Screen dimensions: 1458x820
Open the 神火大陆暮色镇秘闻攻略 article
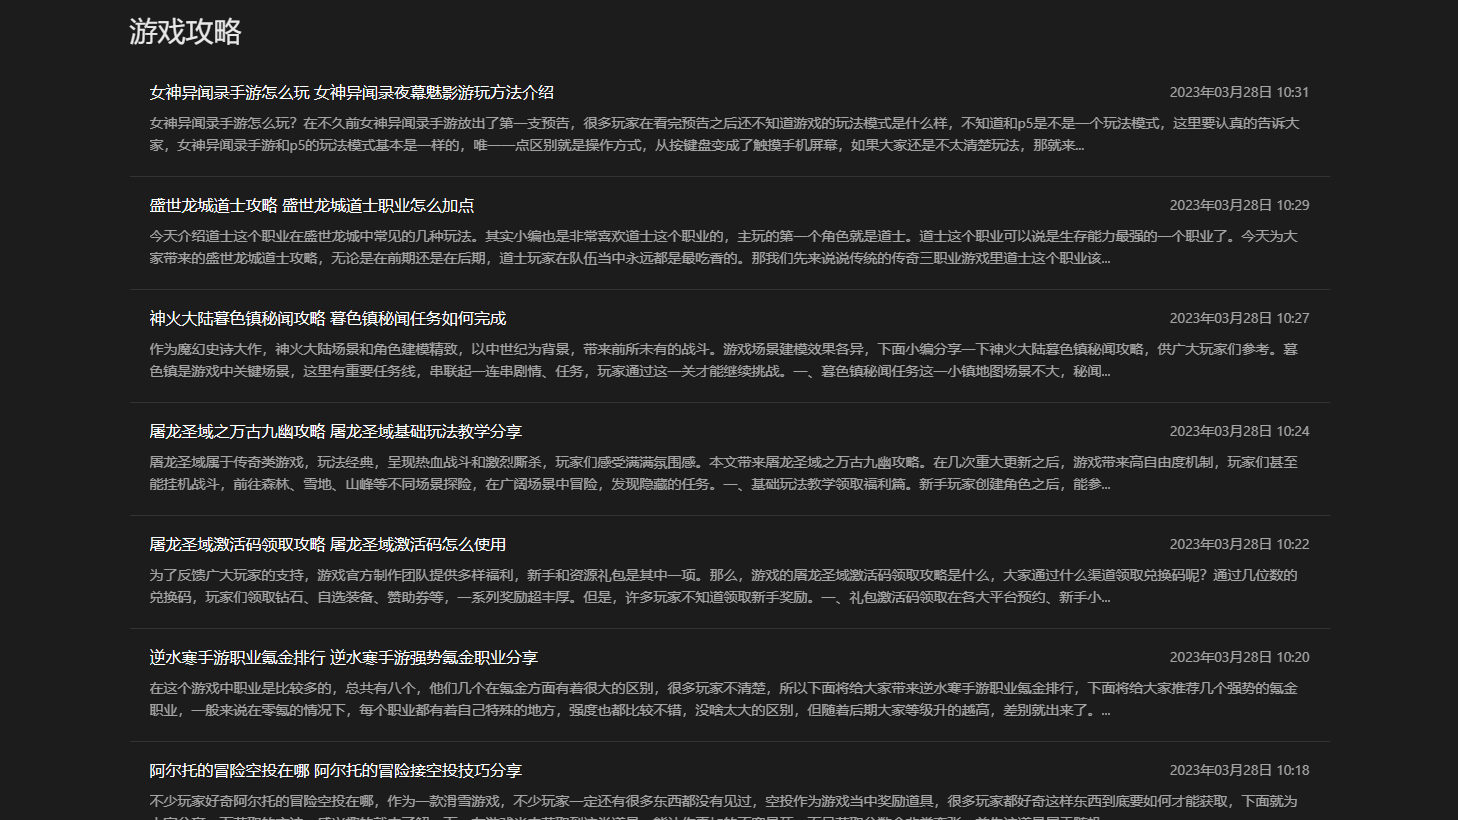click(327, 318)
